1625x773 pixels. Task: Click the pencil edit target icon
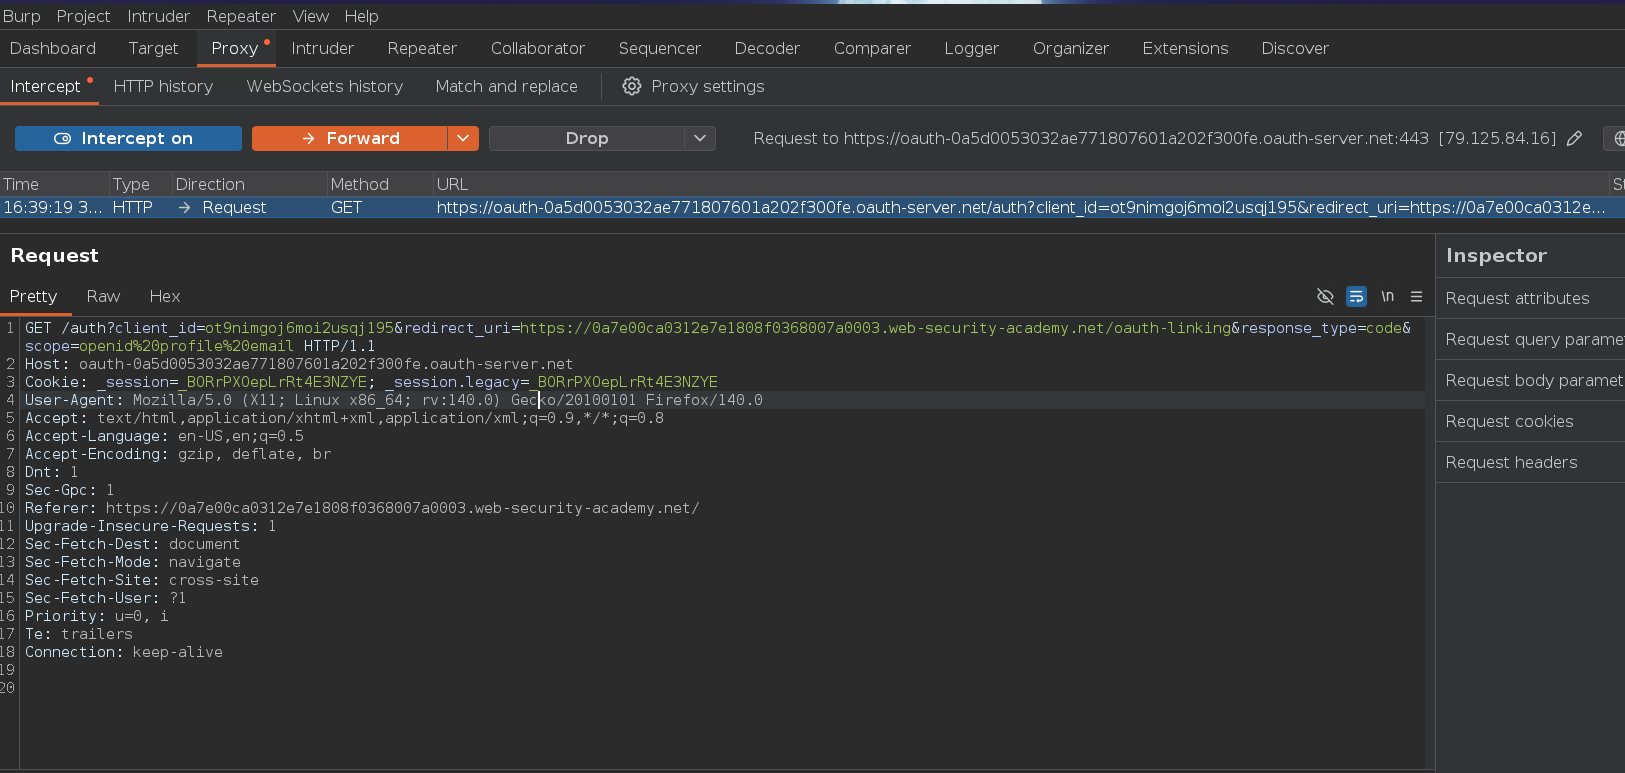(1574, 138)
